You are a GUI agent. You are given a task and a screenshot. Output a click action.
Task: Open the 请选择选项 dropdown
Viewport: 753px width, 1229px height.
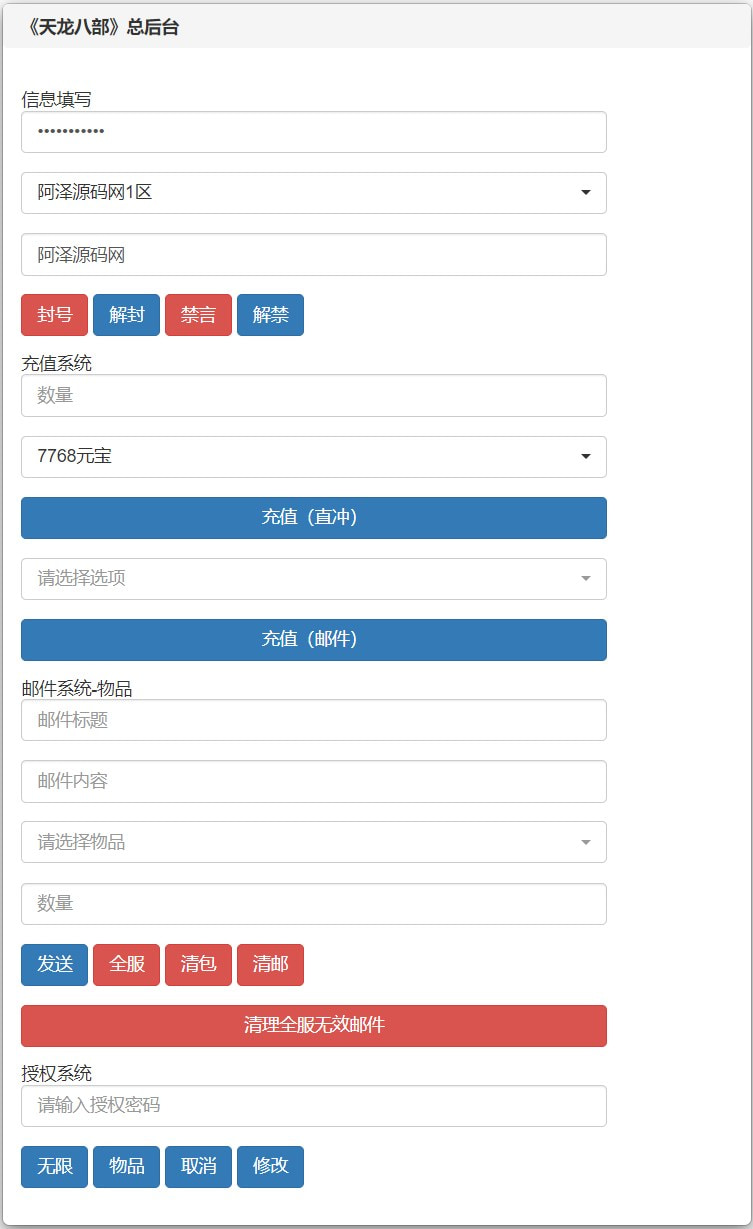313,579
